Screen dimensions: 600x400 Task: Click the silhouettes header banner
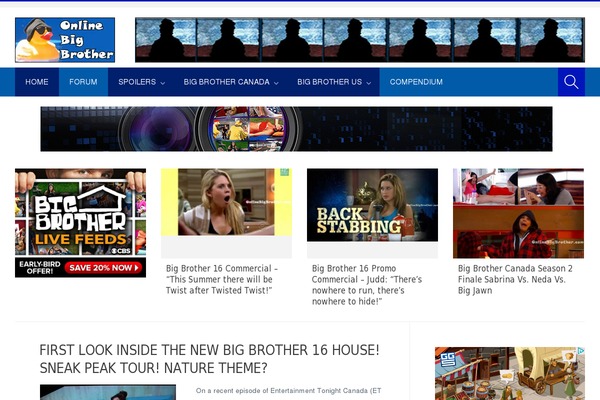pos(360,40)
